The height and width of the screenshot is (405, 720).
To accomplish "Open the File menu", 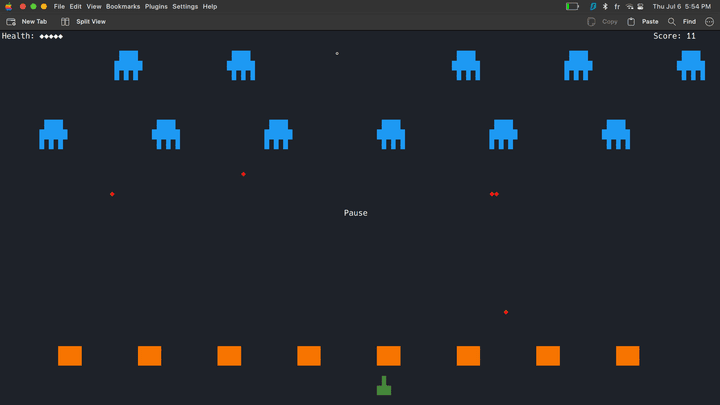I will click(59, 6).
